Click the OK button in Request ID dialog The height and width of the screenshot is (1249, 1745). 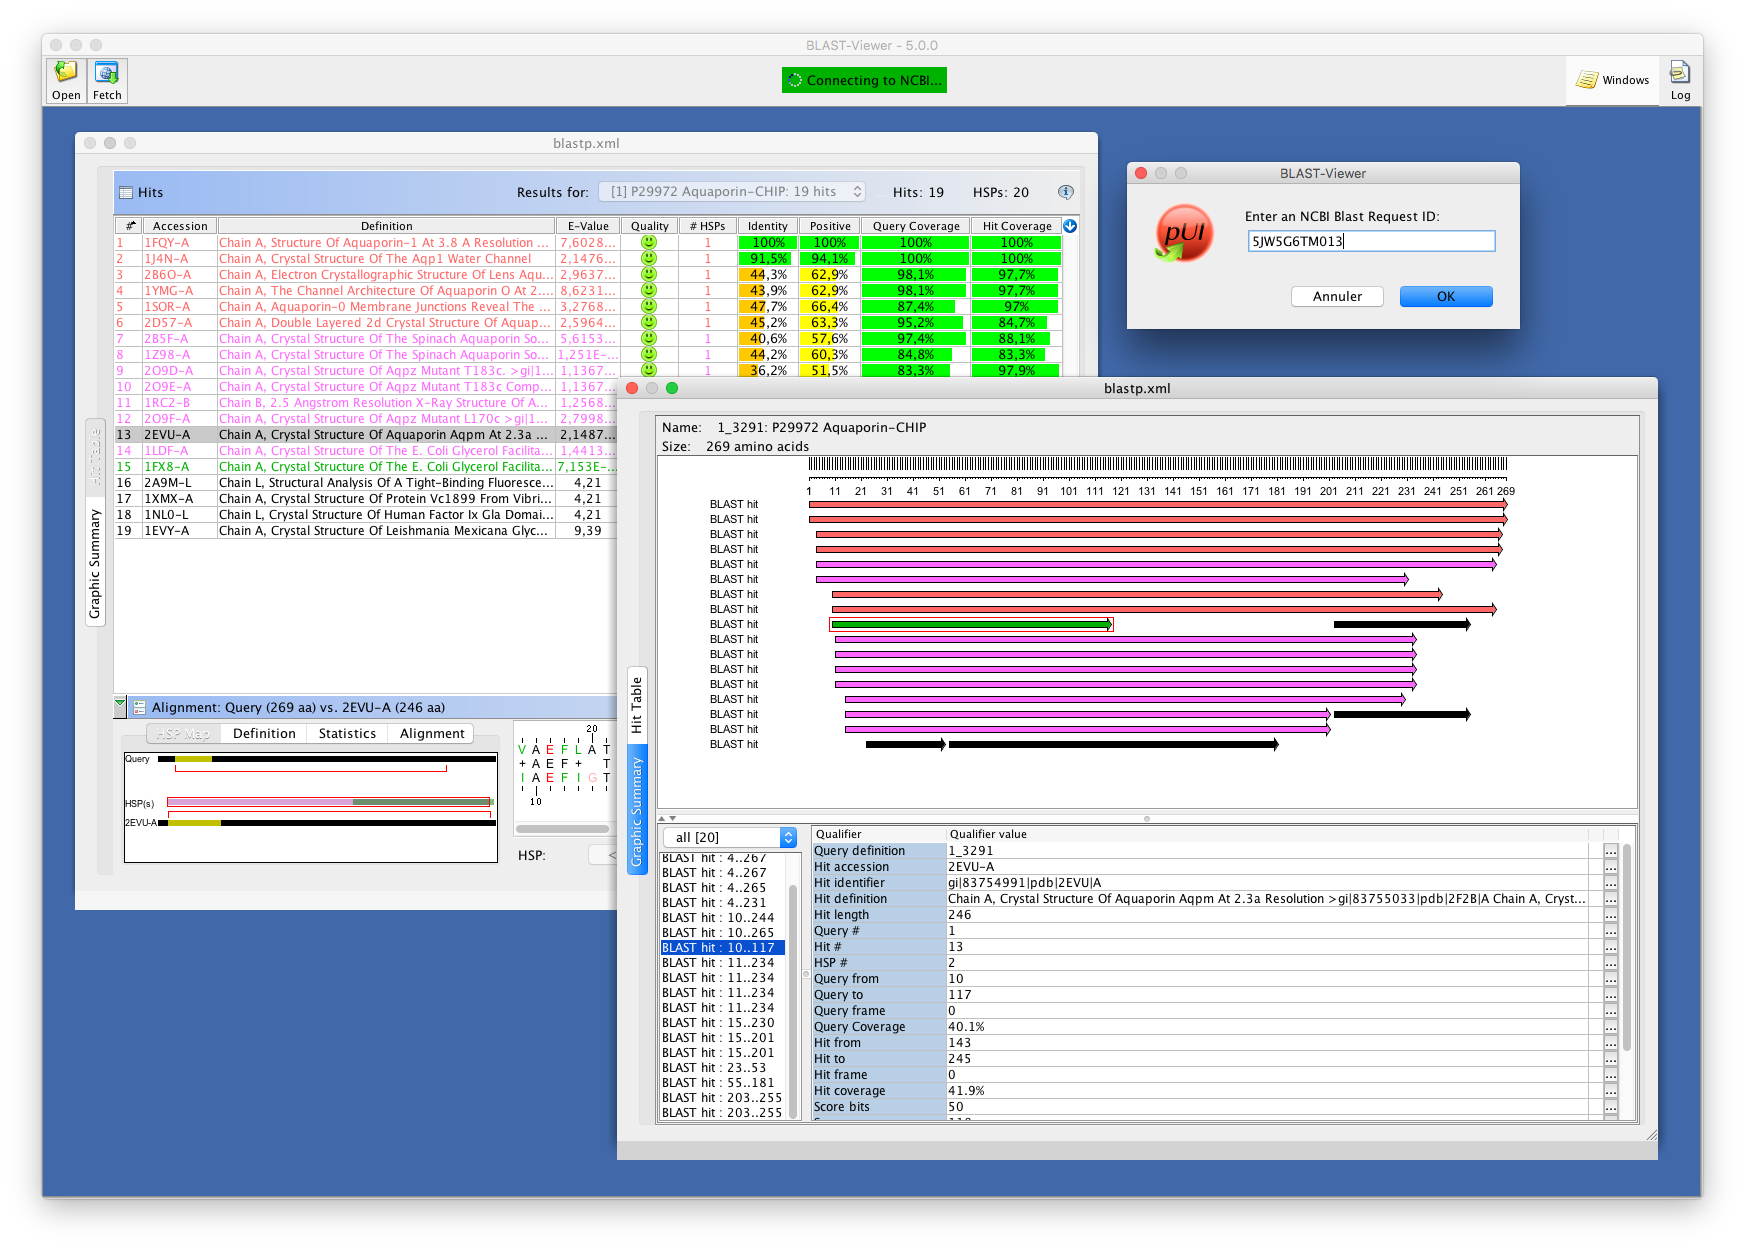[x=1446, y=297]
